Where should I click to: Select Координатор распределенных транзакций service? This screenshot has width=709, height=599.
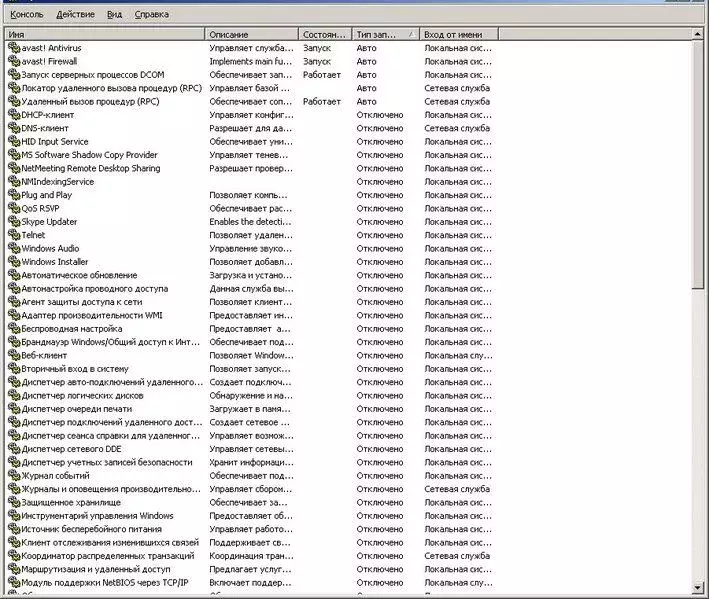[108, 556]
